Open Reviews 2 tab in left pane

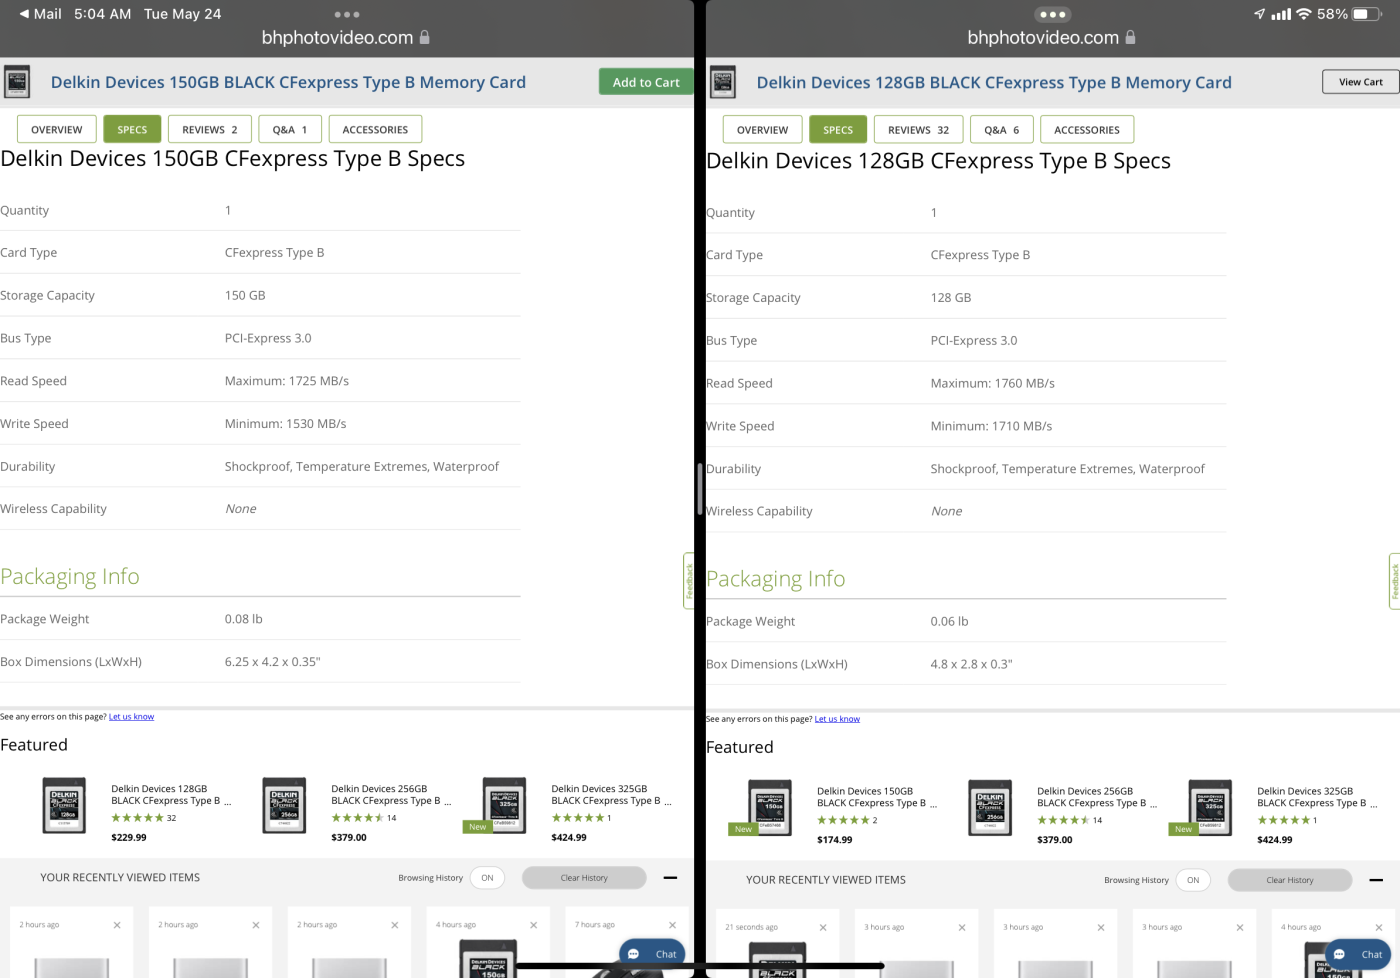coord(210,129)
